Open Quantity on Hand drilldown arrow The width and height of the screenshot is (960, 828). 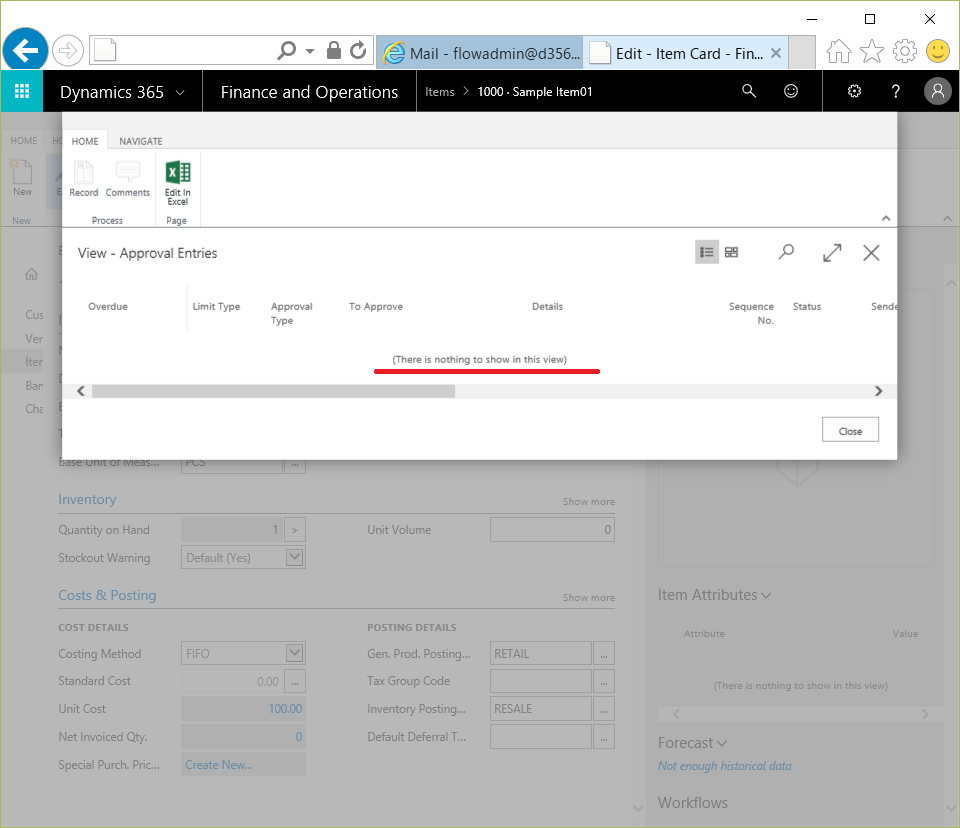pyautogui.click(x=294, y=530)
